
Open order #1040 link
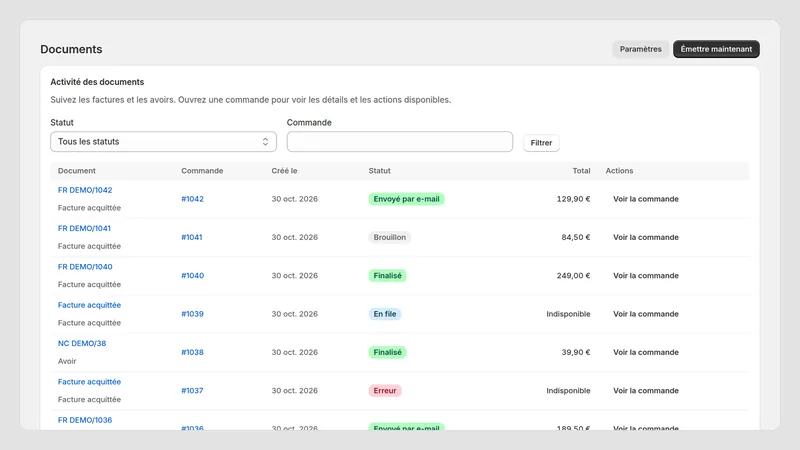192,276
